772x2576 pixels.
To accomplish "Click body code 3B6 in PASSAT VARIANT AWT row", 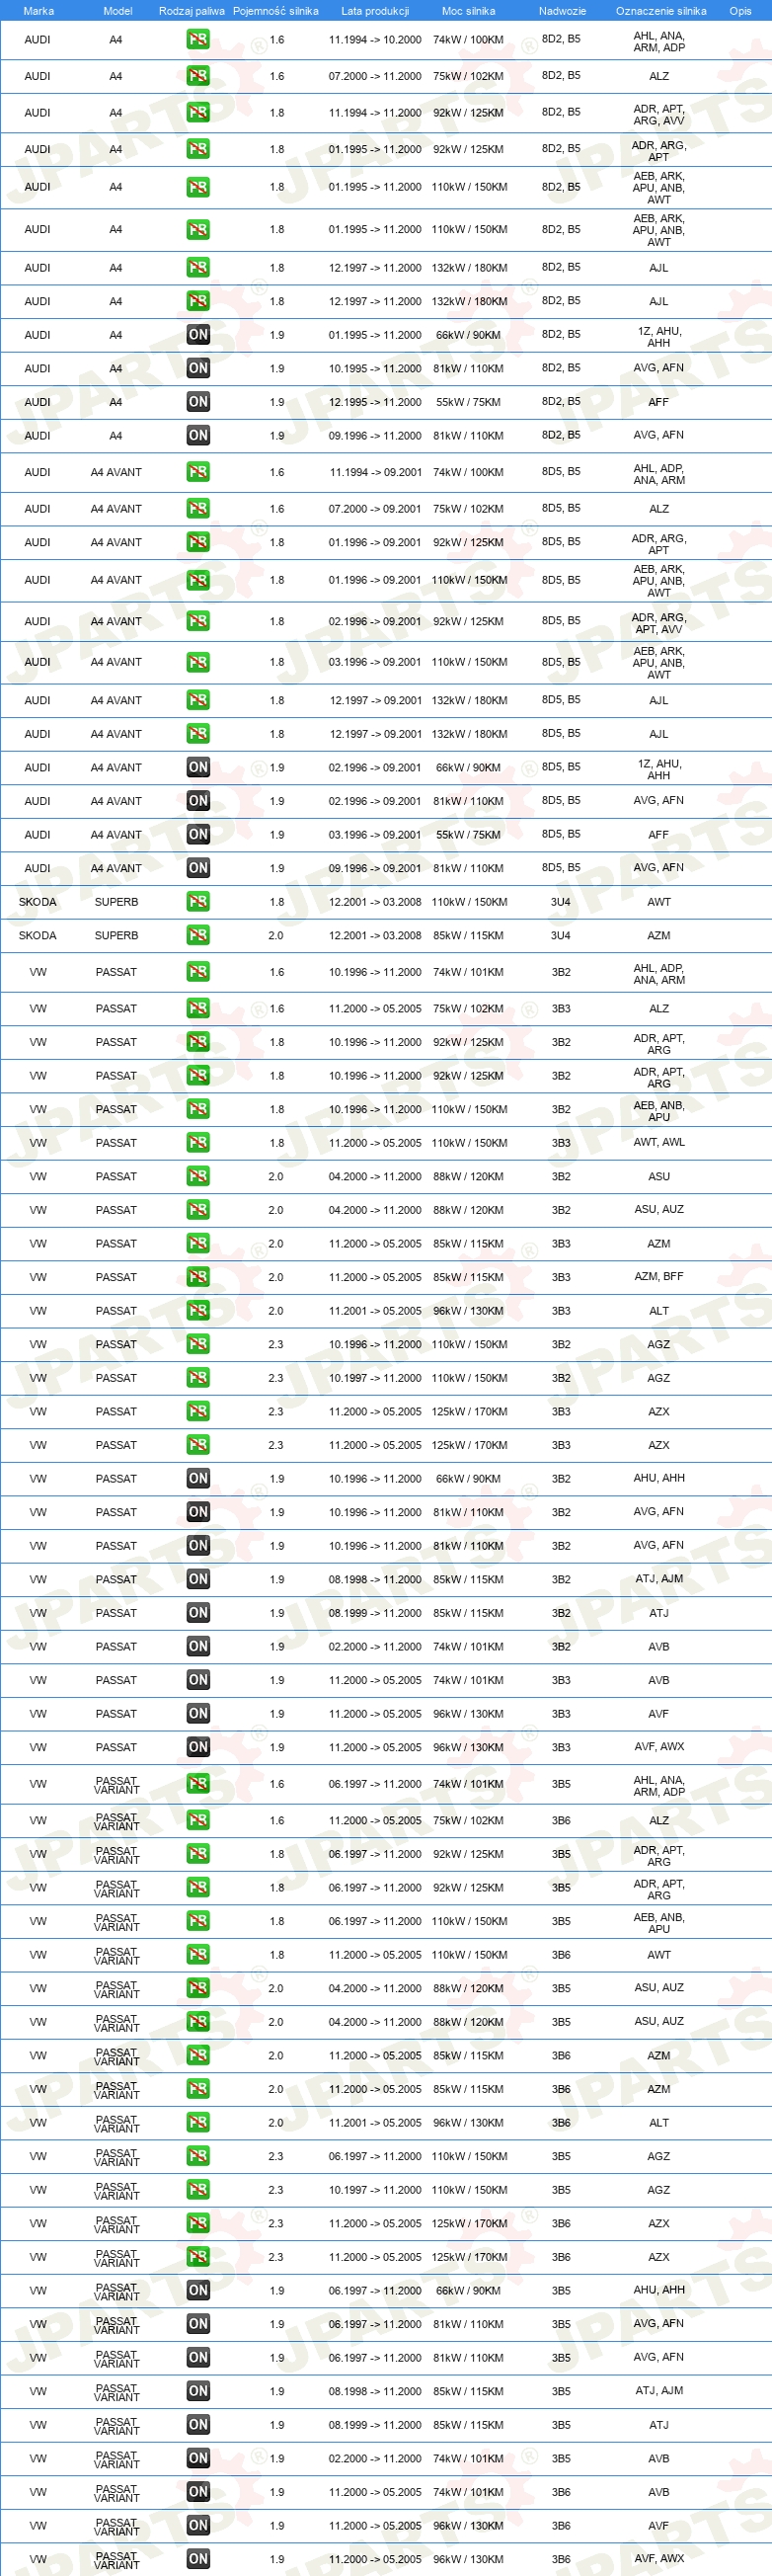I will pos(561,1955).
